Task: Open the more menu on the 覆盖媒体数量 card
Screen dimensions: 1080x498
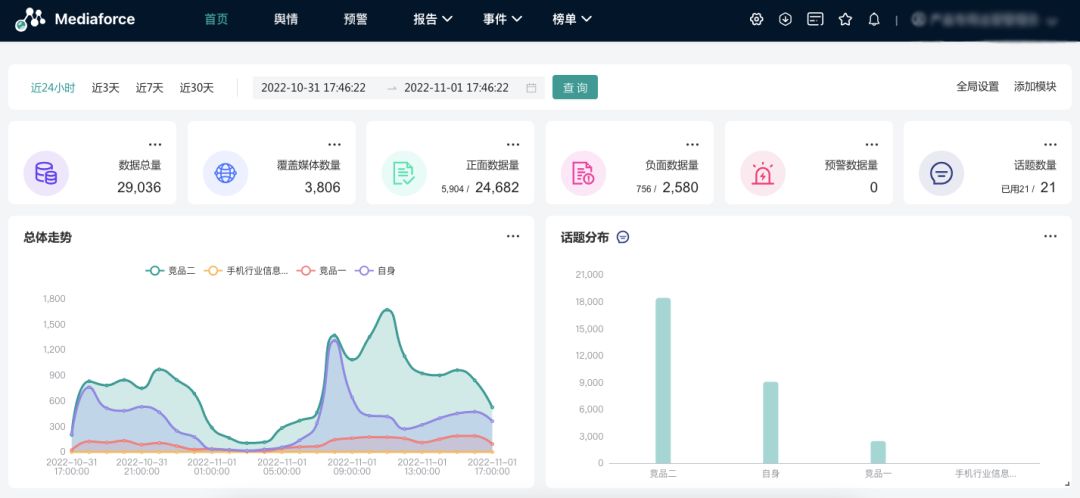Action: coord(334,145)
